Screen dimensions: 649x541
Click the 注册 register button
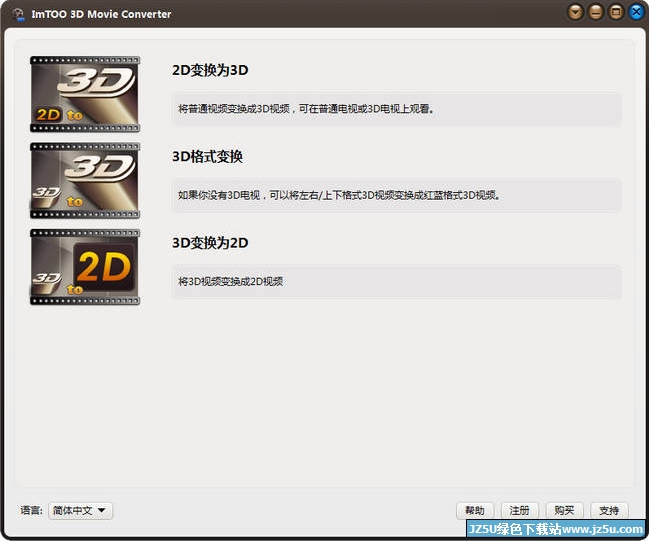coord(519,510)
